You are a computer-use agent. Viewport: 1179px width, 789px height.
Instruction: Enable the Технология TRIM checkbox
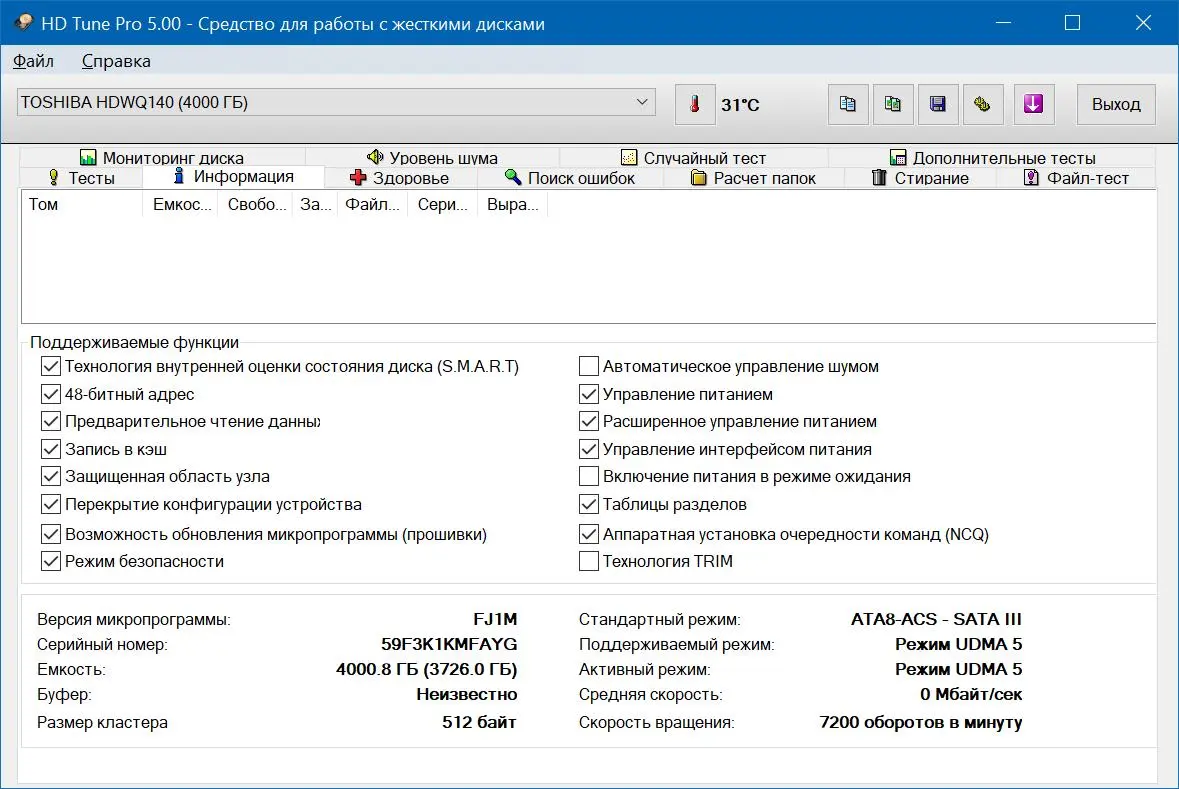[x=589, y=561]
